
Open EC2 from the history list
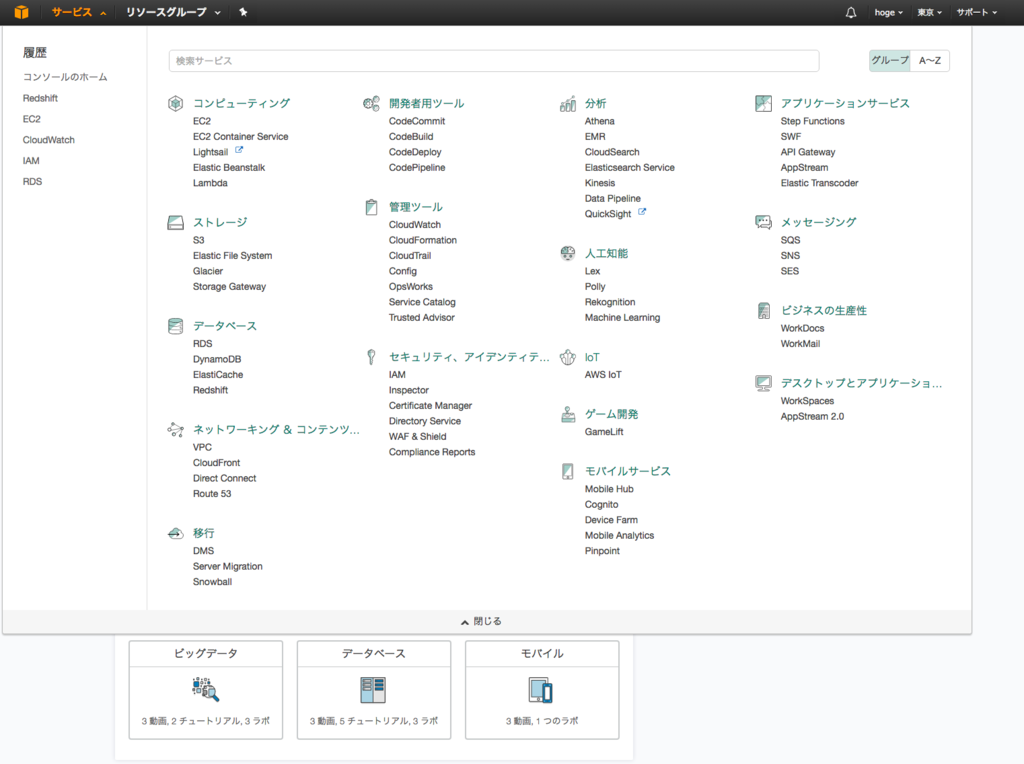click(31, 119)
